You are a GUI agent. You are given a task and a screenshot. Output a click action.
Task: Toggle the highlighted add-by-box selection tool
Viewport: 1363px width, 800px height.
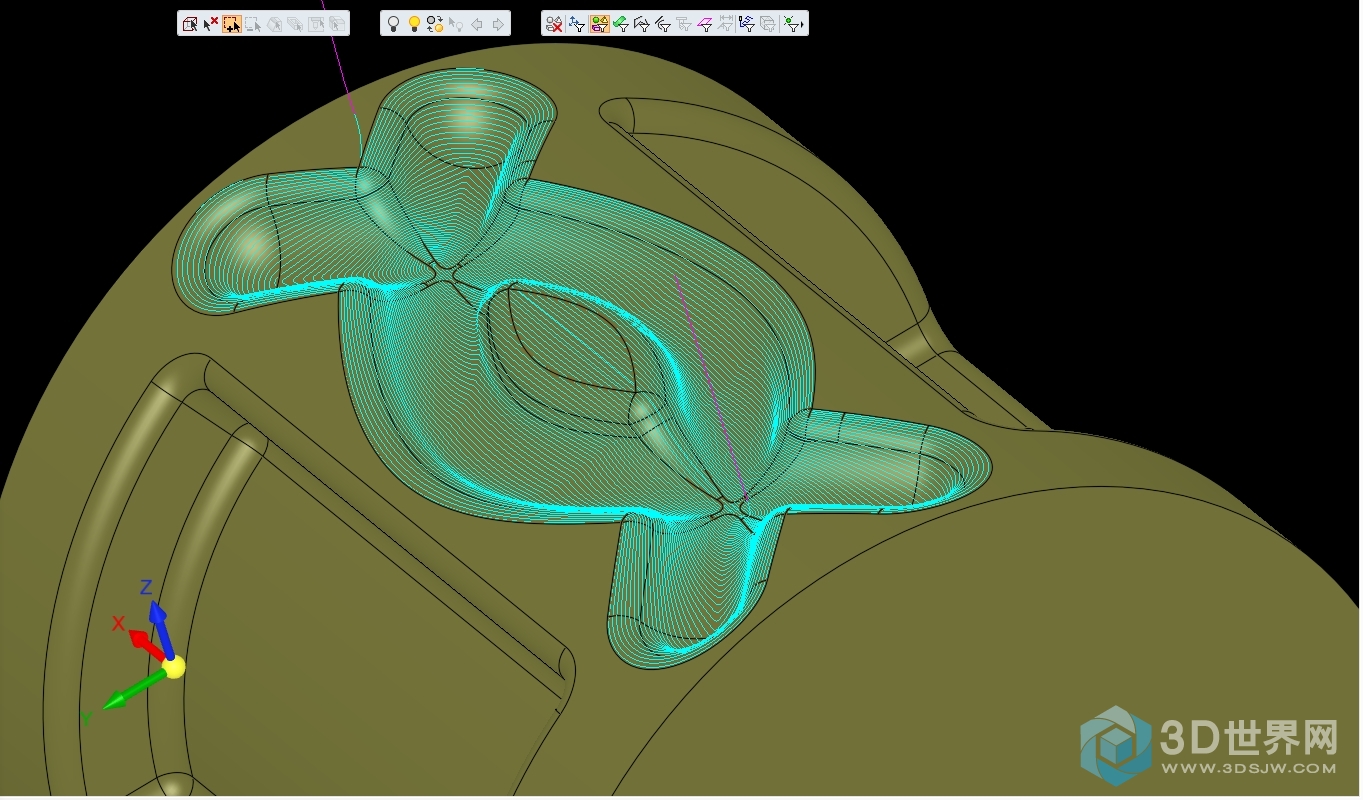[x=232, y=24]
